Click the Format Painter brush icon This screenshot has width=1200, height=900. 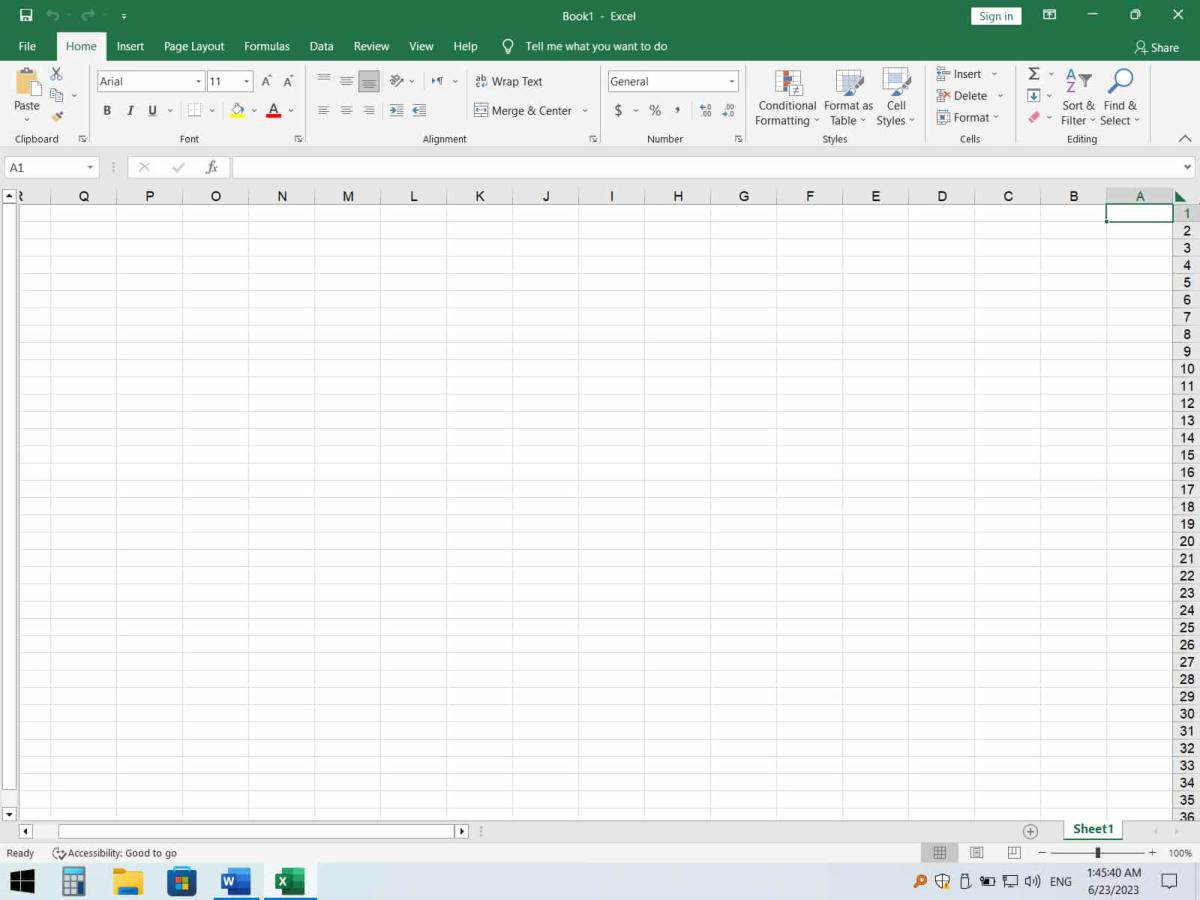[57, 117]
